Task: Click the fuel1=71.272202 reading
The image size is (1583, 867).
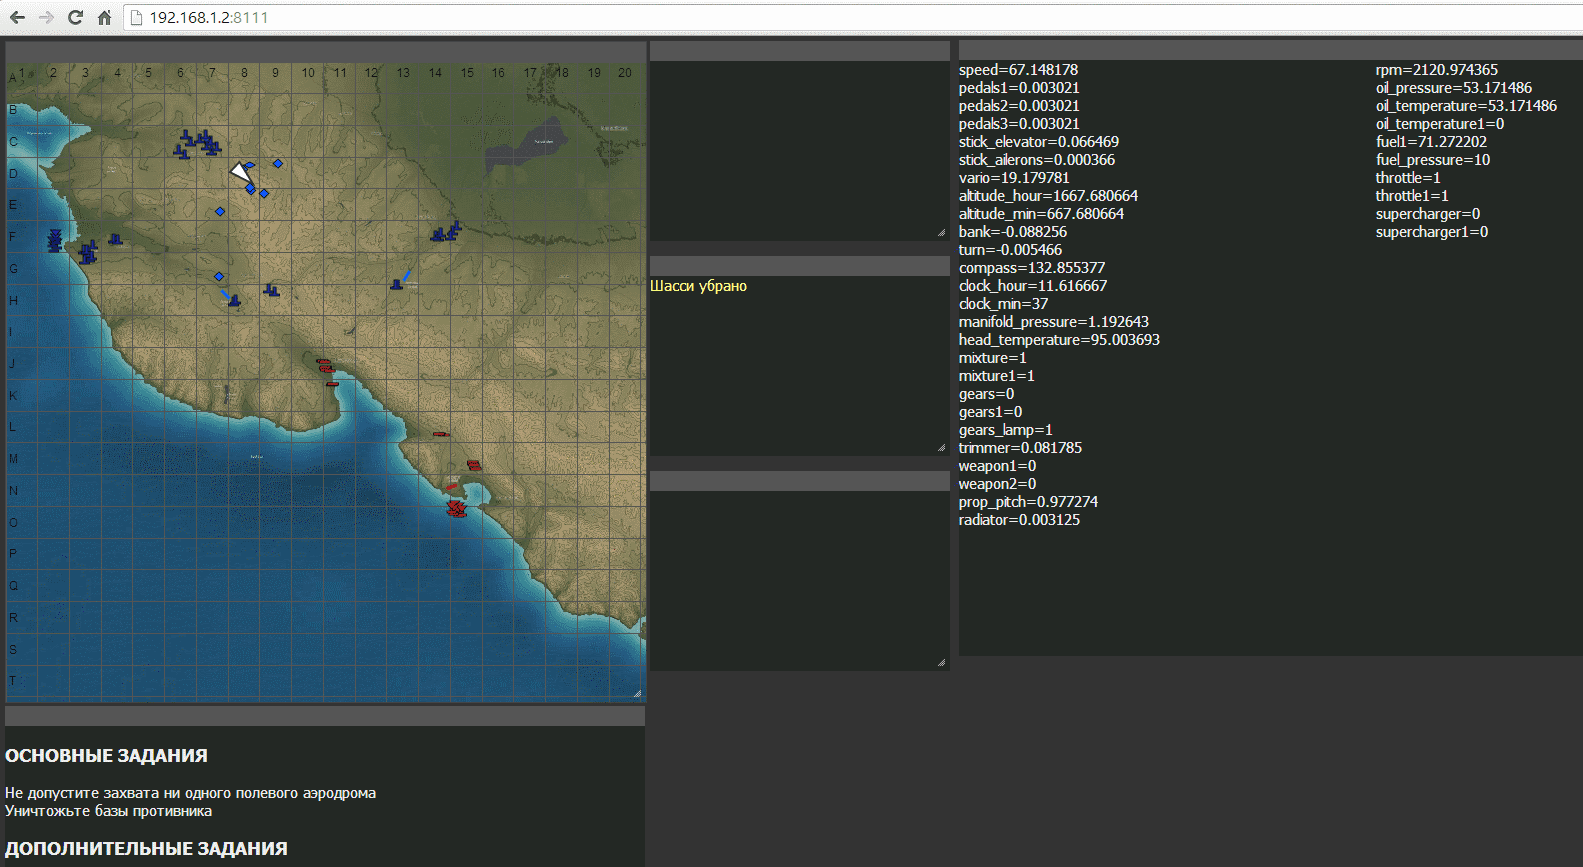Action: [1431, 142]
